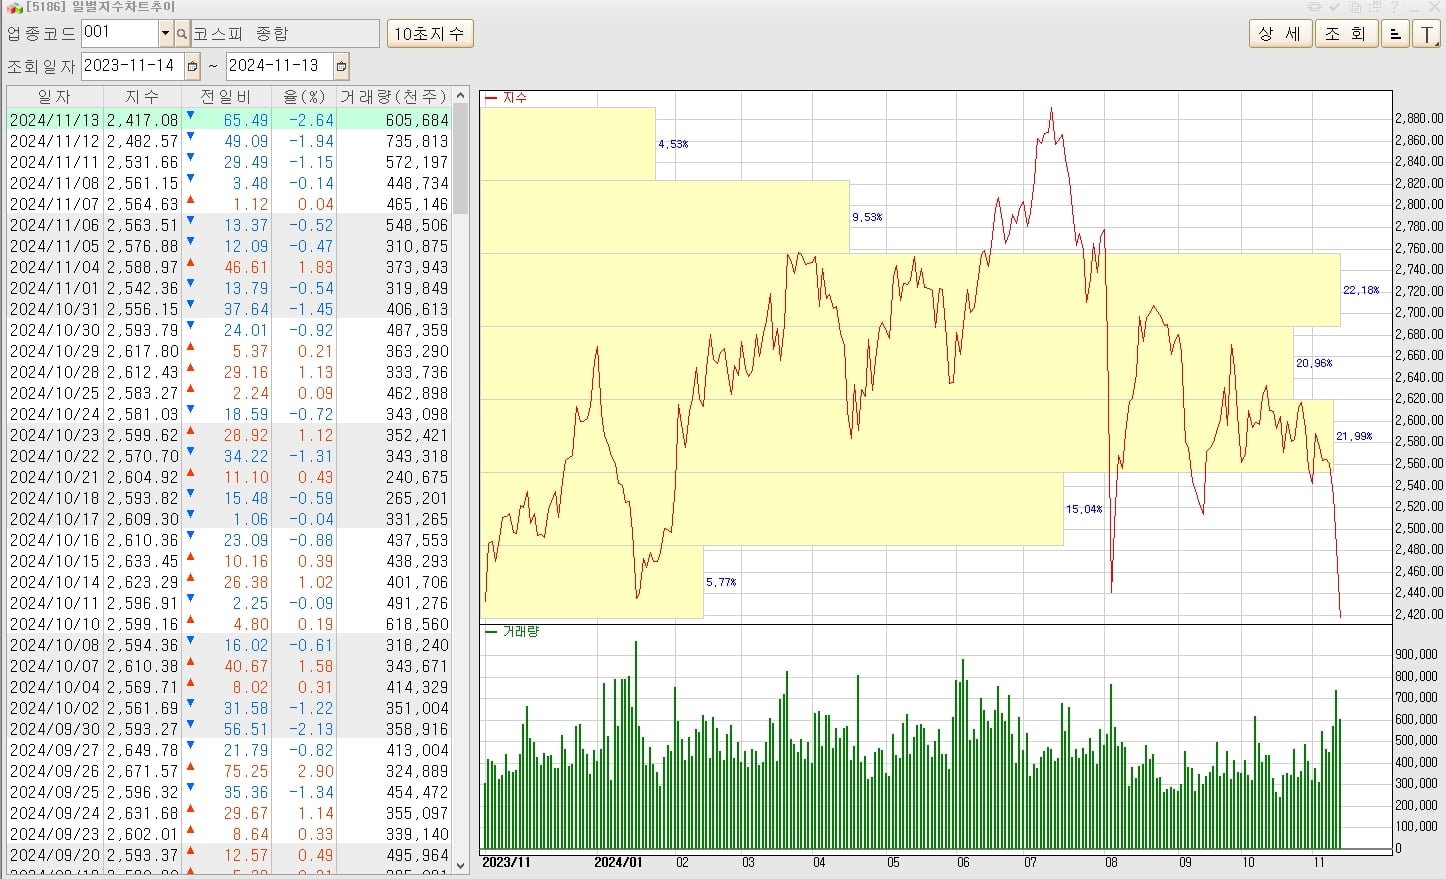Screen dimensions: 1446x879
Task: Click the 코스피 종합 name field
Action: pos(285,33)
